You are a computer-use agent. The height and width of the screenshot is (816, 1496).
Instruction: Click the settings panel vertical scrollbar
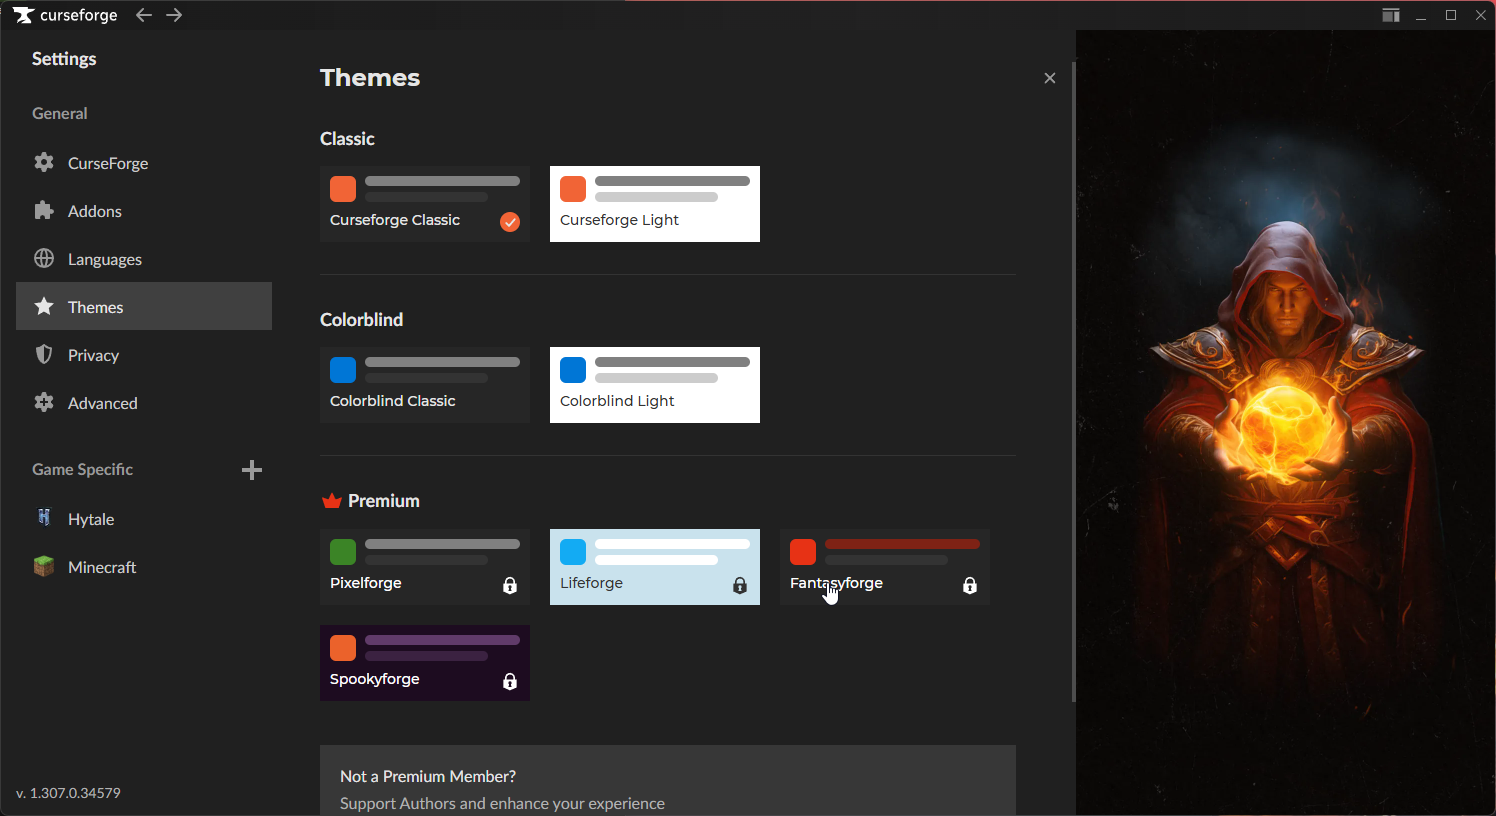[1073, 380]
